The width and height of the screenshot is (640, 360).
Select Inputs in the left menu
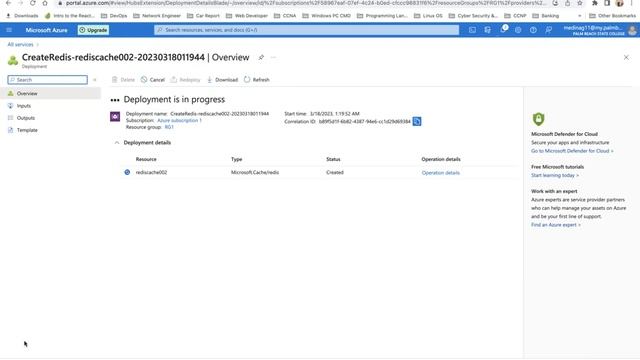[50, 106]
